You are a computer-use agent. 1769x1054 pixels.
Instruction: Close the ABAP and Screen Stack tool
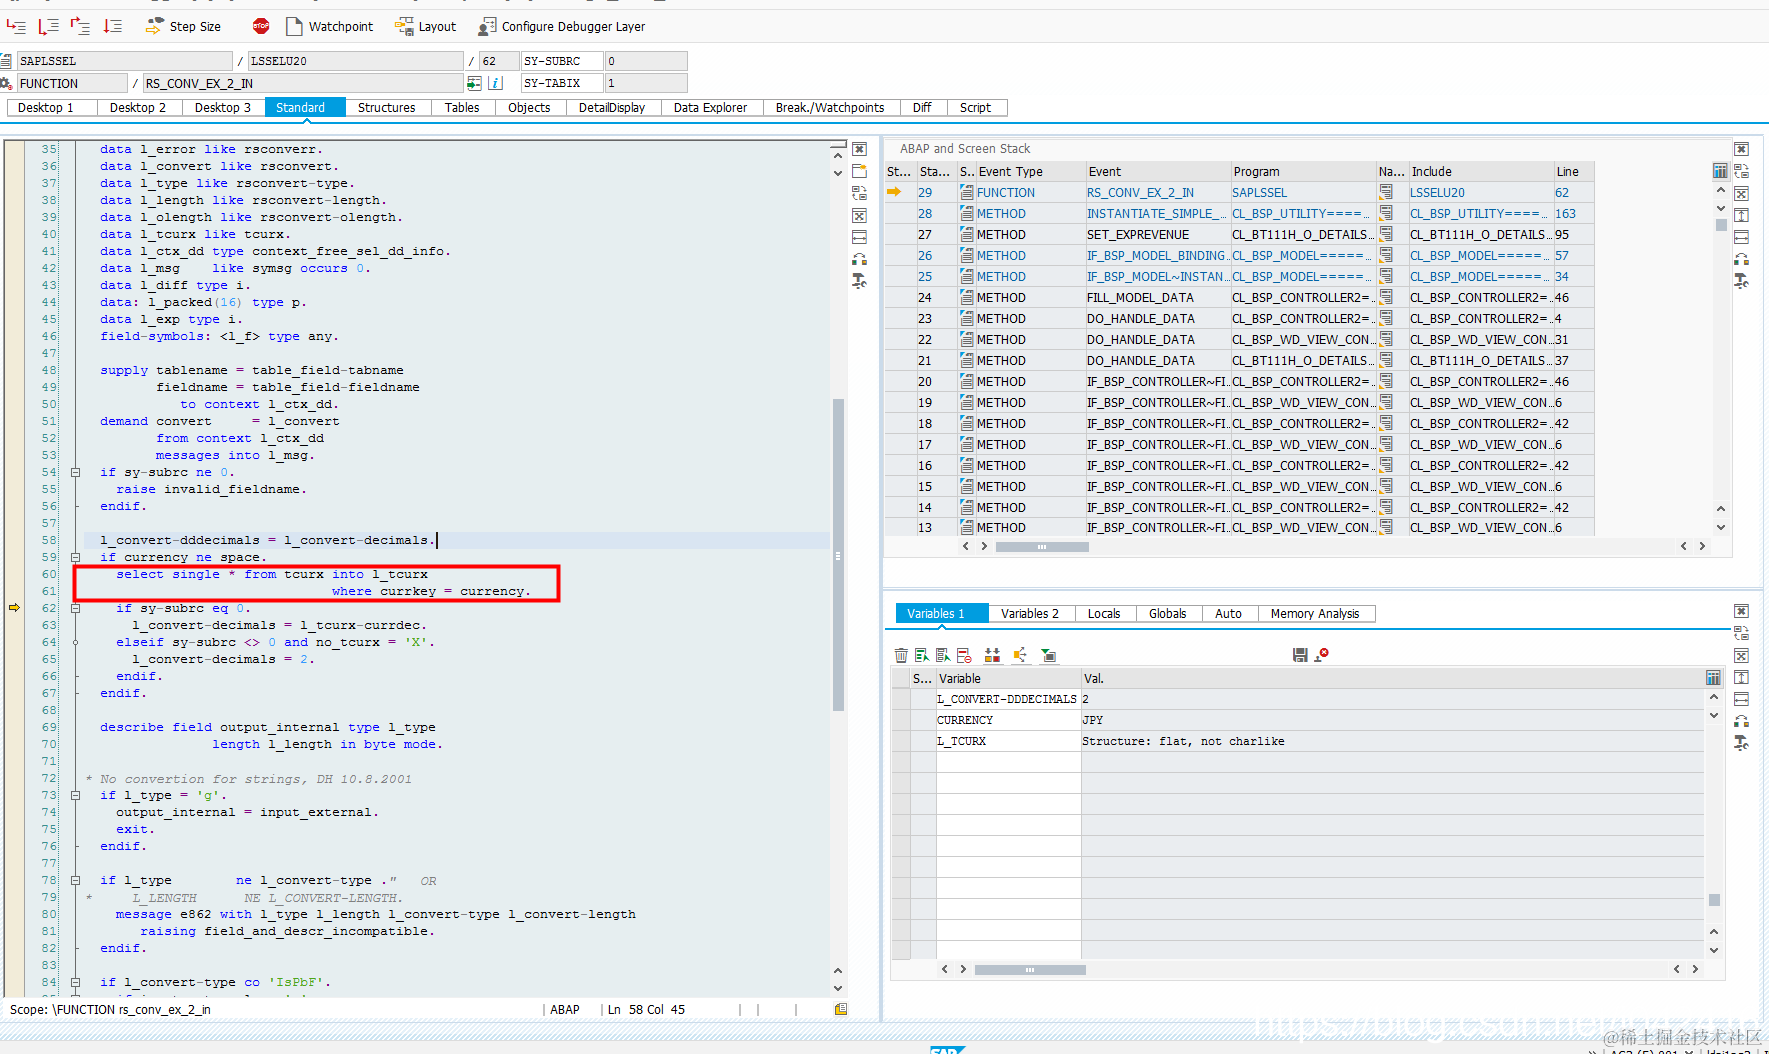1741,149
